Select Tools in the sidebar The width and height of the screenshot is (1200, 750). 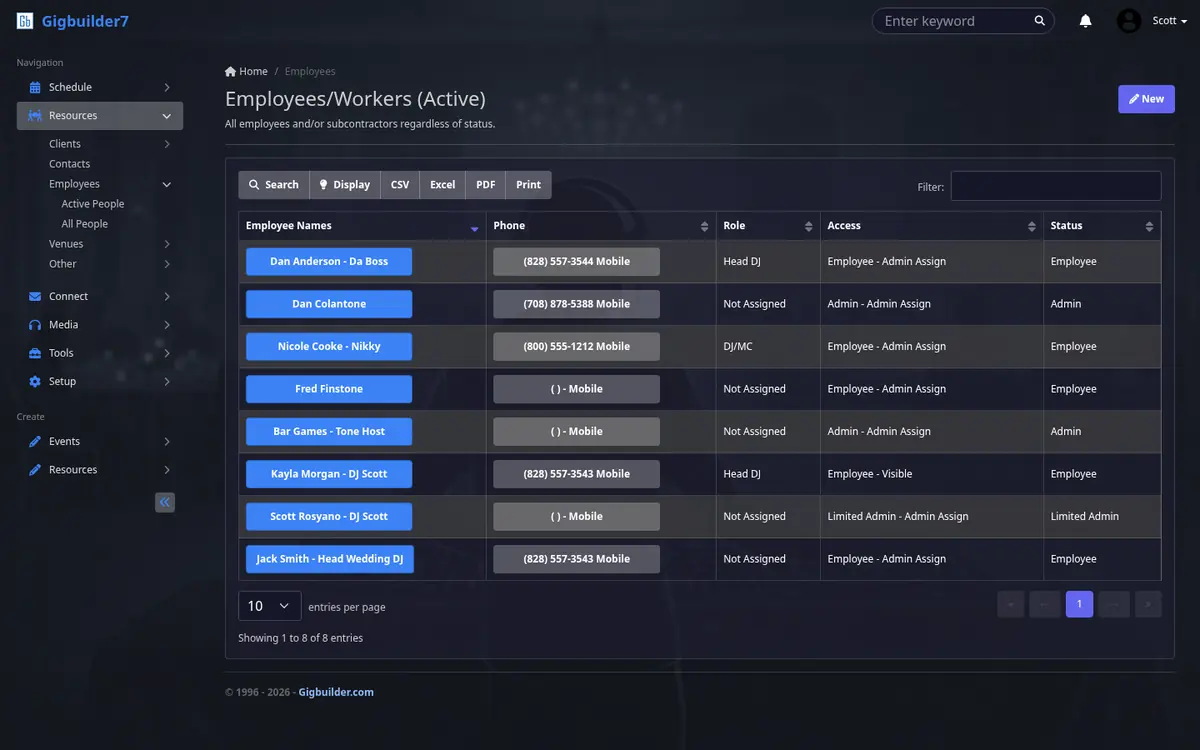[x=61, y=353]
